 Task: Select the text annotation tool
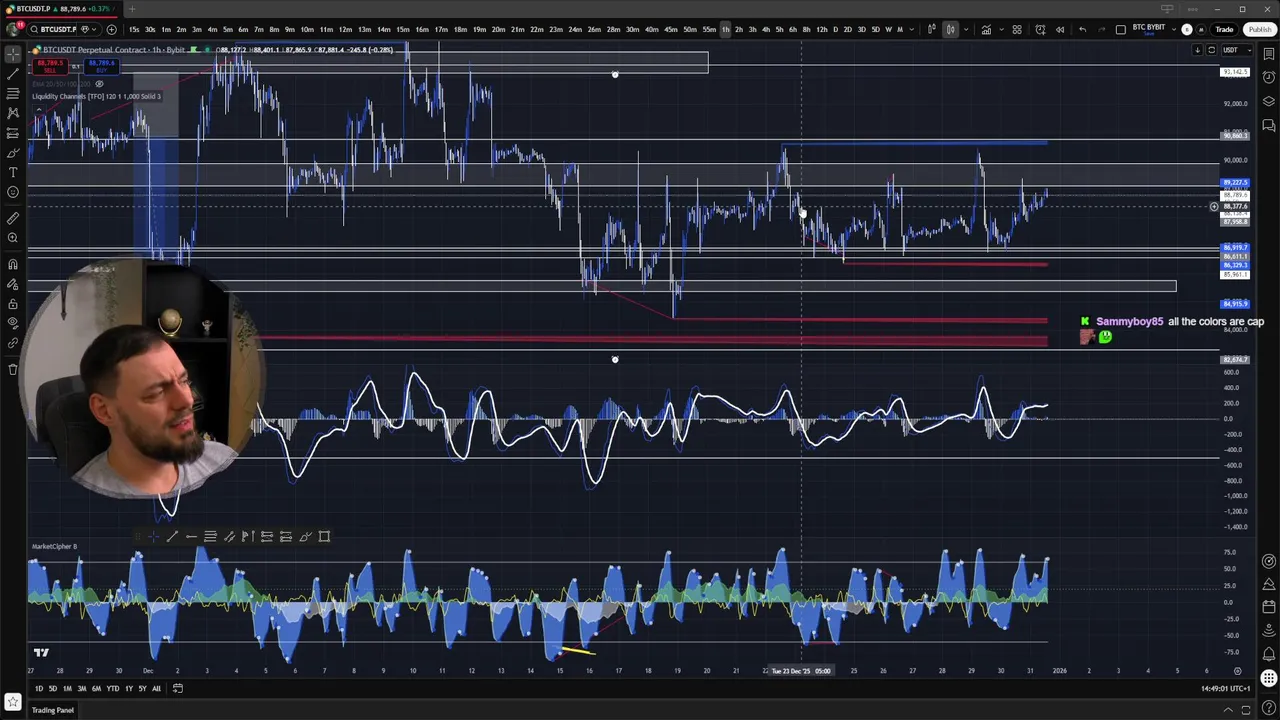(x=13, y=172)
